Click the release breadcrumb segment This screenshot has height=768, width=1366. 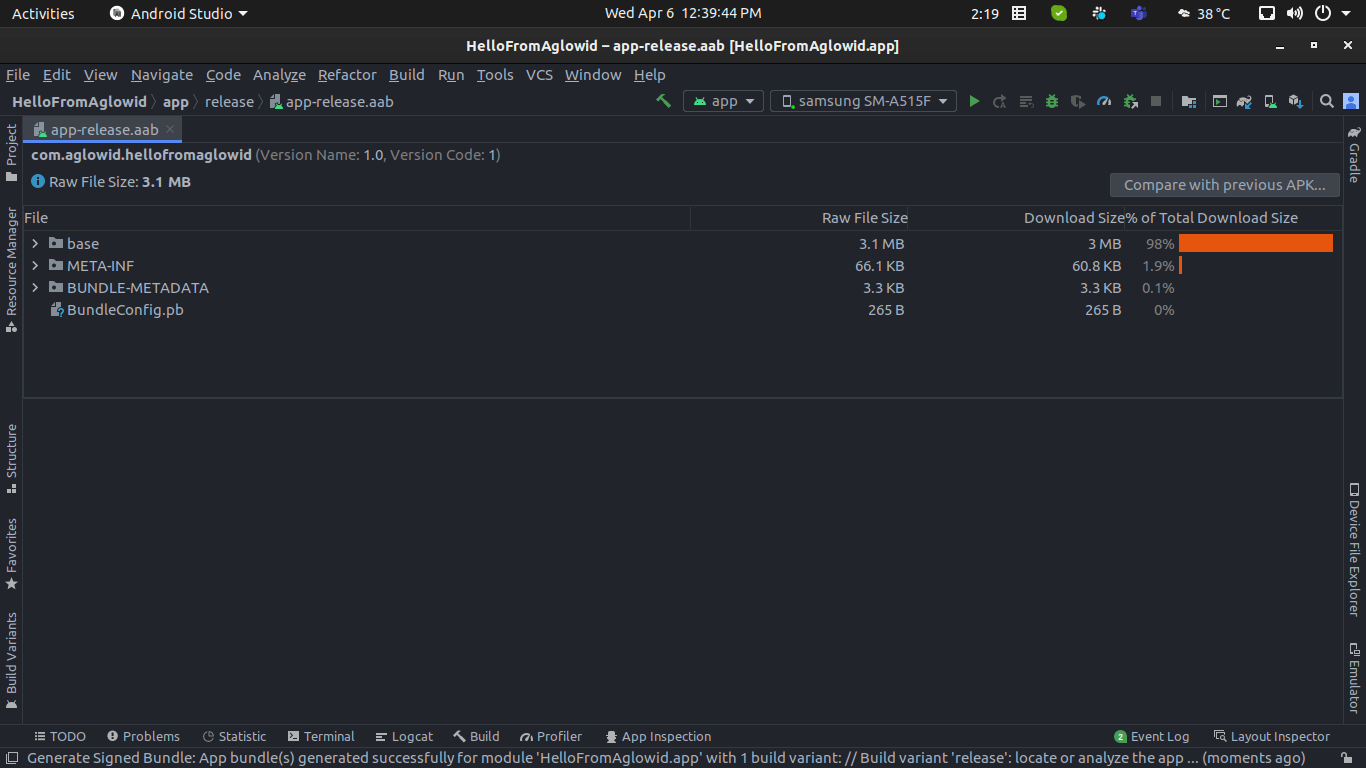(229, 101)
